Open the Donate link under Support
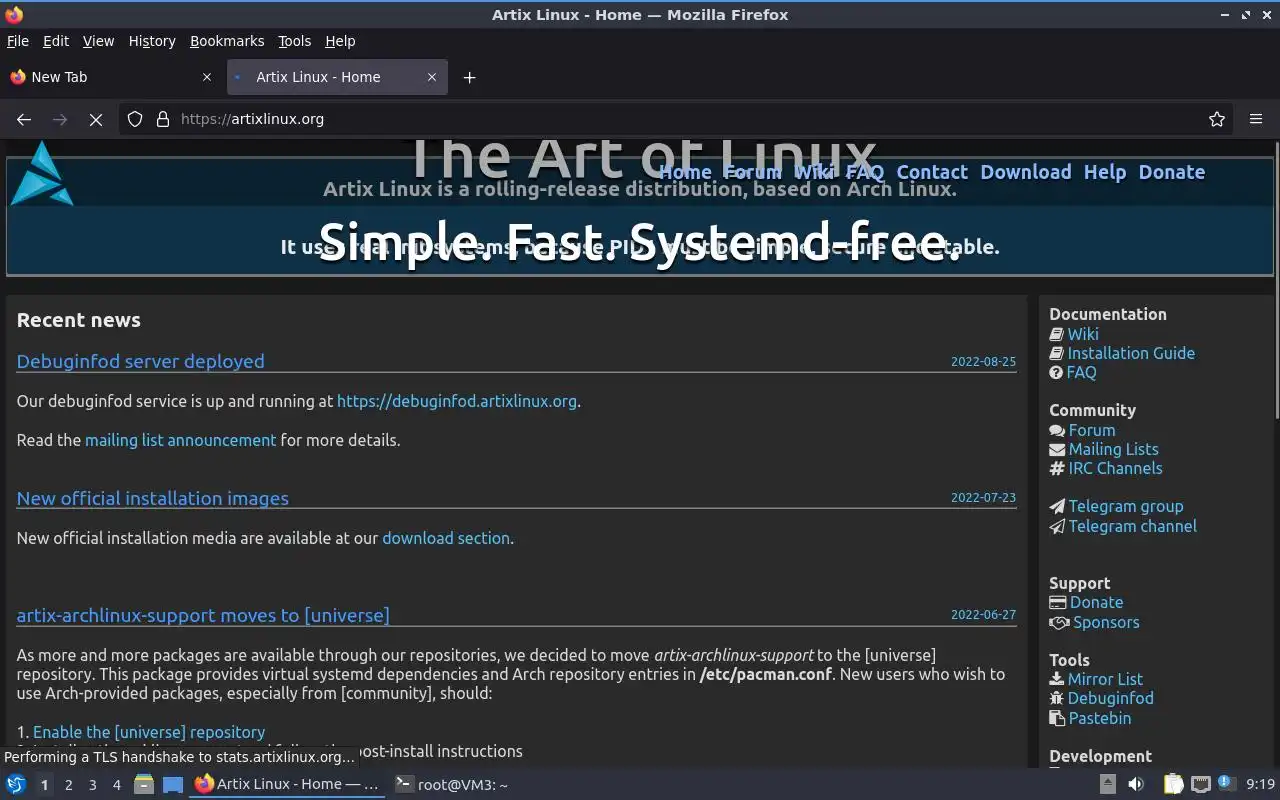 [1096, 602]
